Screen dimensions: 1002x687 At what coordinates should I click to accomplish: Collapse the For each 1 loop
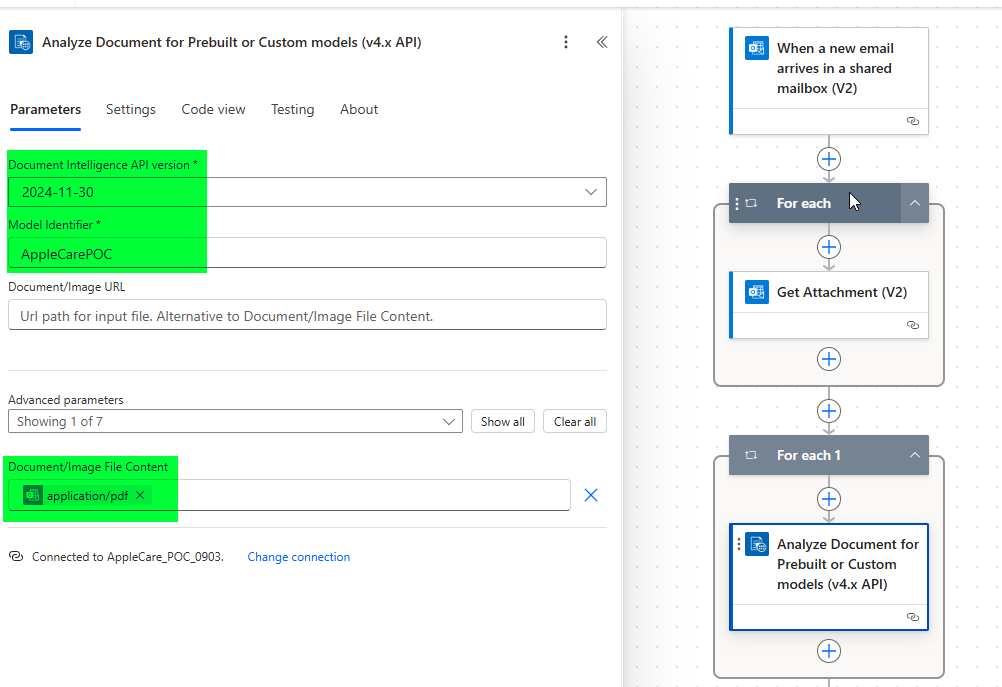click(x=914, y=455)
